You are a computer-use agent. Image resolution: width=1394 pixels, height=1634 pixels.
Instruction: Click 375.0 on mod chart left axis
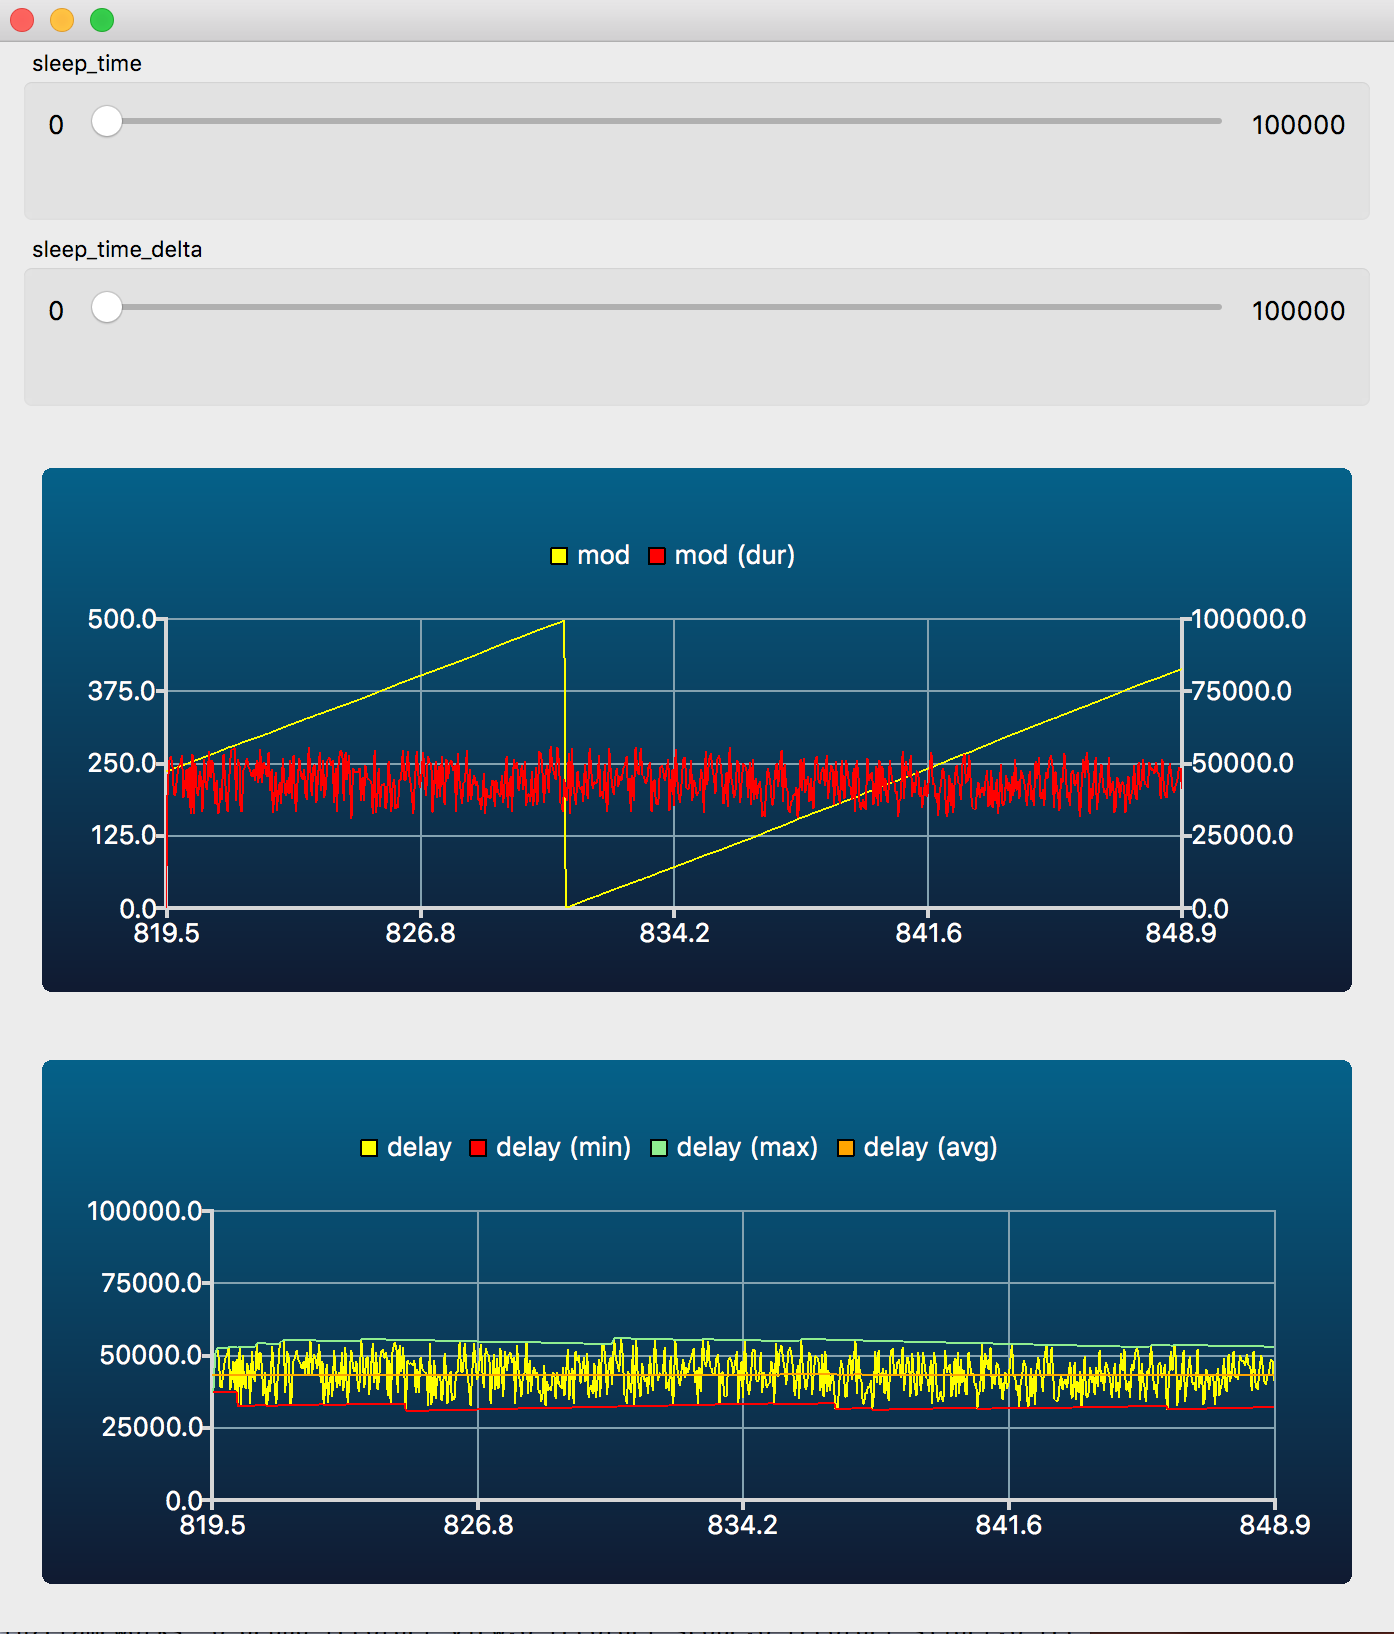(122, 691)
